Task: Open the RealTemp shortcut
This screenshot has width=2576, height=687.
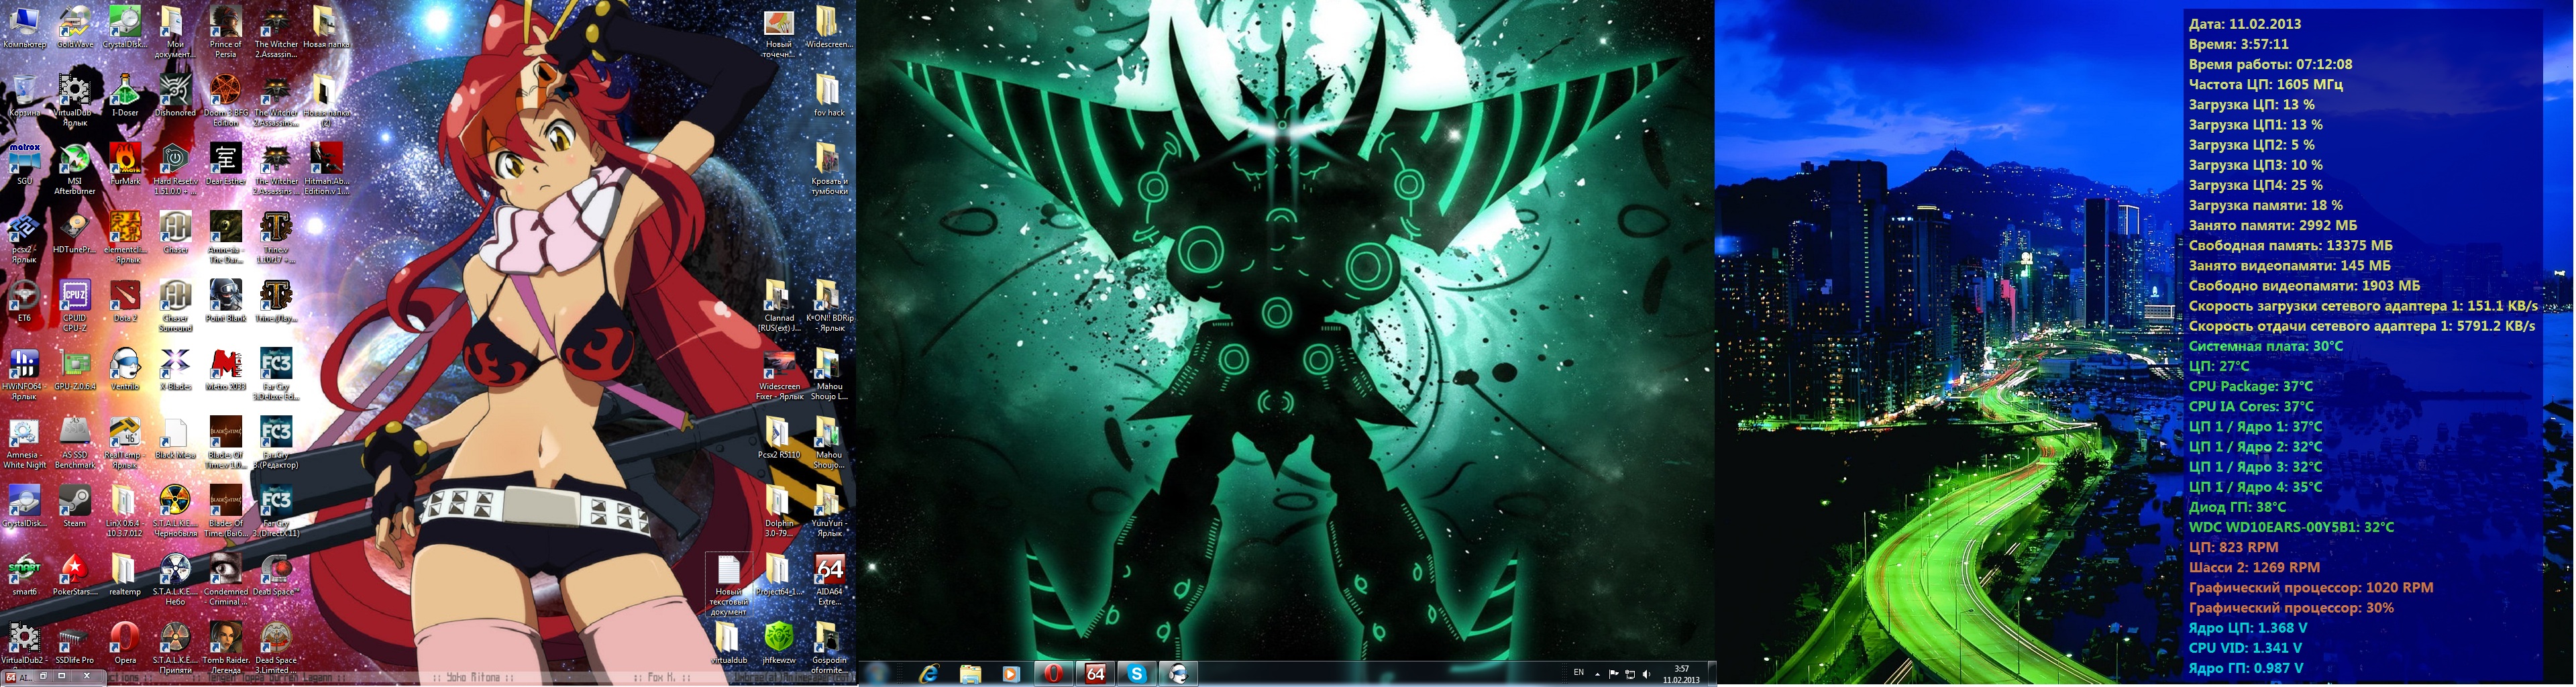Action: tap(125, 442)
